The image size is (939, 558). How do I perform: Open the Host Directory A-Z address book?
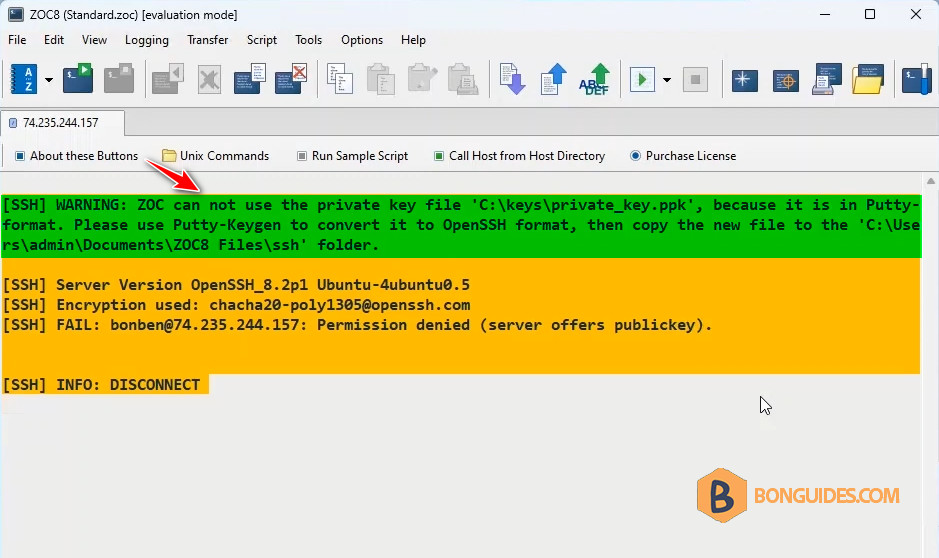pyautogui.click(x=24, y=79)
